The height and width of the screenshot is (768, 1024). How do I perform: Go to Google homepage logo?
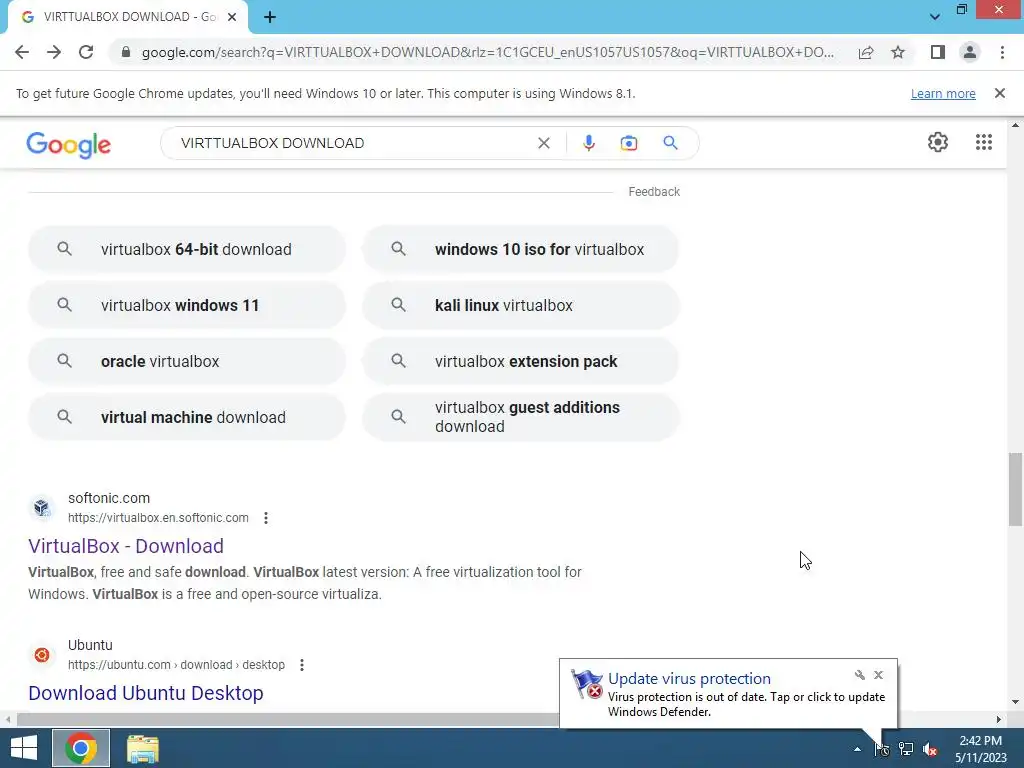click(69, 145)
